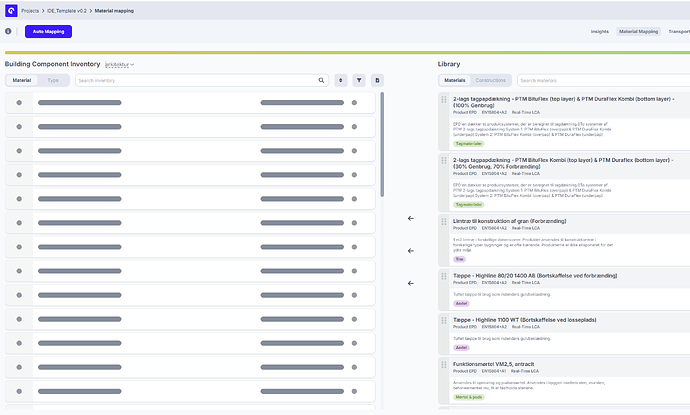Switch Library to the Constructions tab

(x=490, y=80)
